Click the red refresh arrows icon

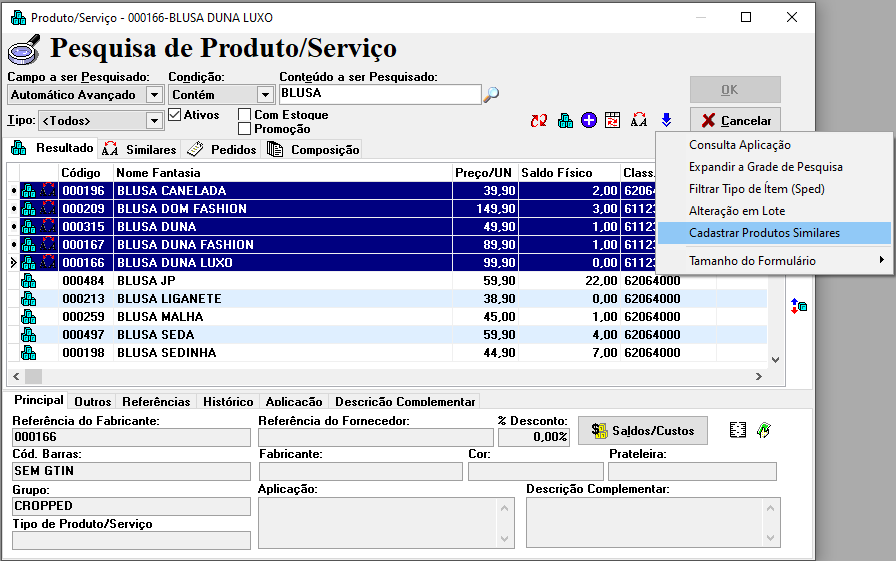tap(539, 120)
